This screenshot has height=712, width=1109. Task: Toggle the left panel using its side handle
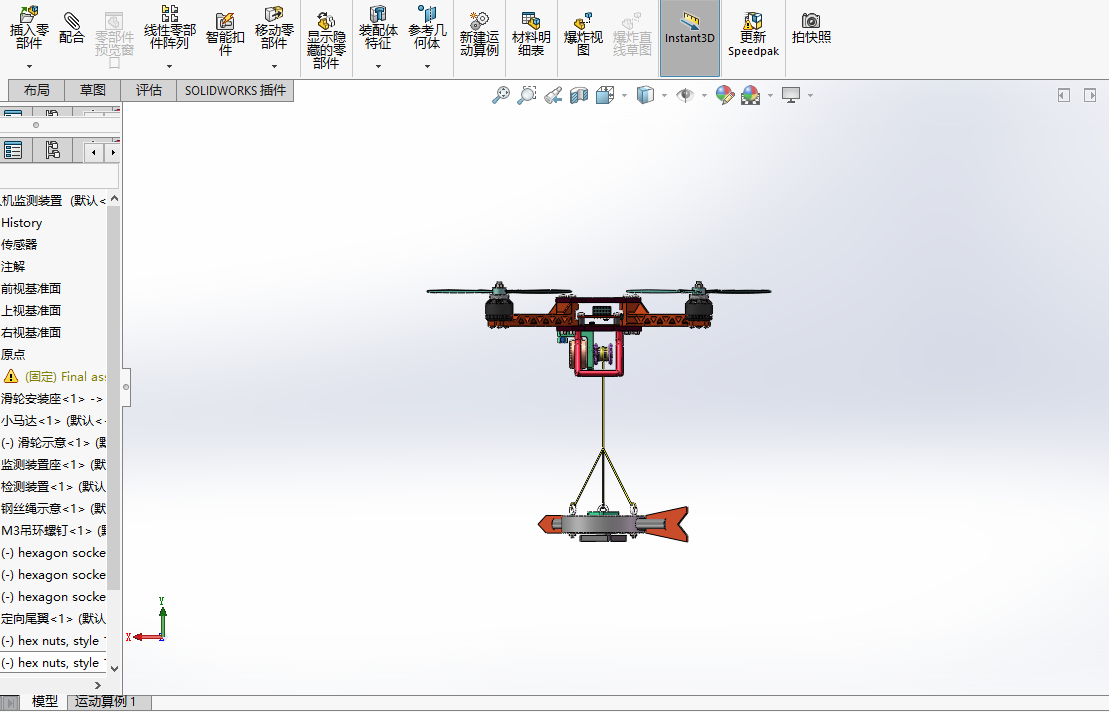click(126, 387)
